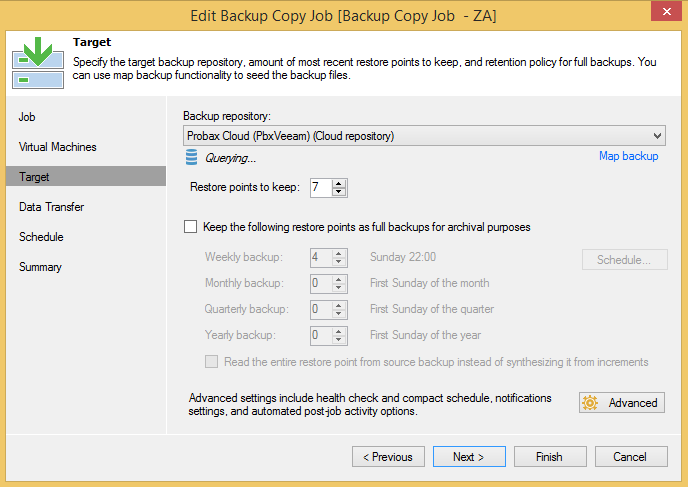
Task: Click the Map backup link
Action: coord(628,156)
